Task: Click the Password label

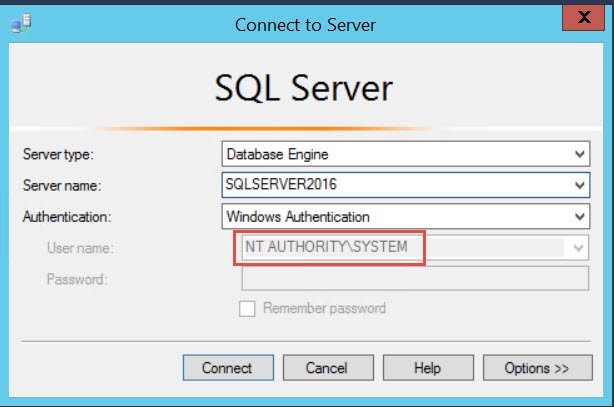Action: click(x=77, y=279)
